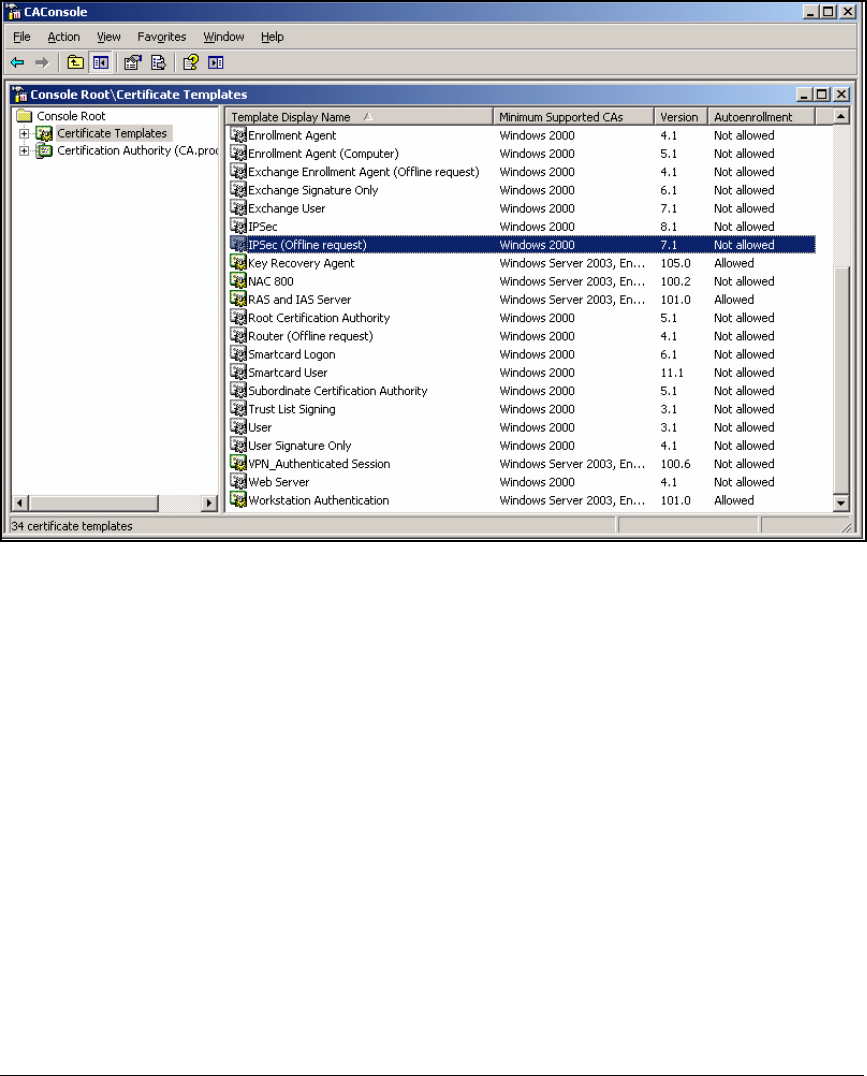
Task: Click version 11.1 in Smartcard User row
Action: [671, 373]
